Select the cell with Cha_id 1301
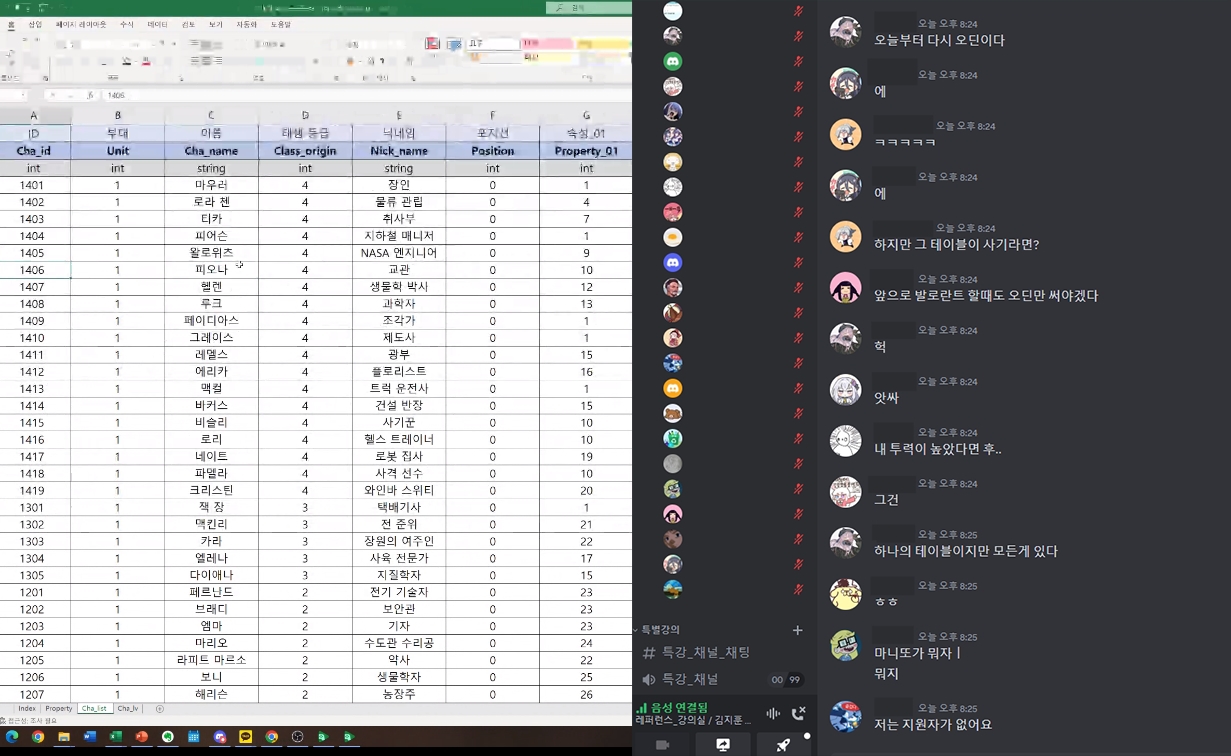The image size is (1231, 756). click(34, 508)
